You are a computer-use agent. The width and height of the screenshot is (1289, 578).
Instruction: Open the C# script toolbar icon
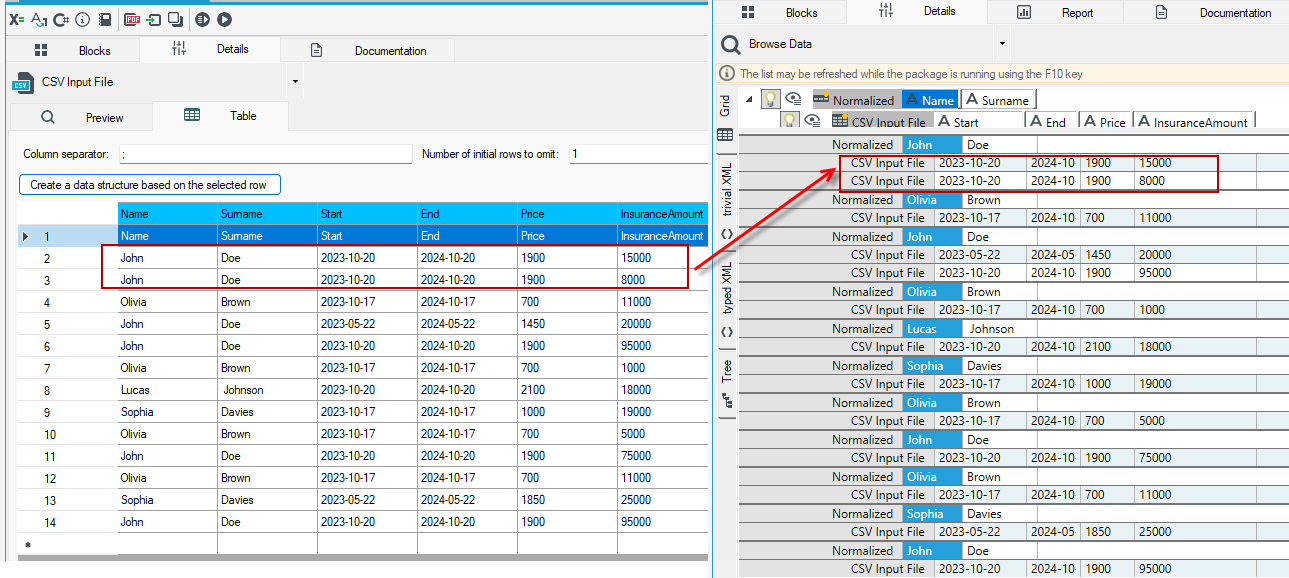[61, 19]
